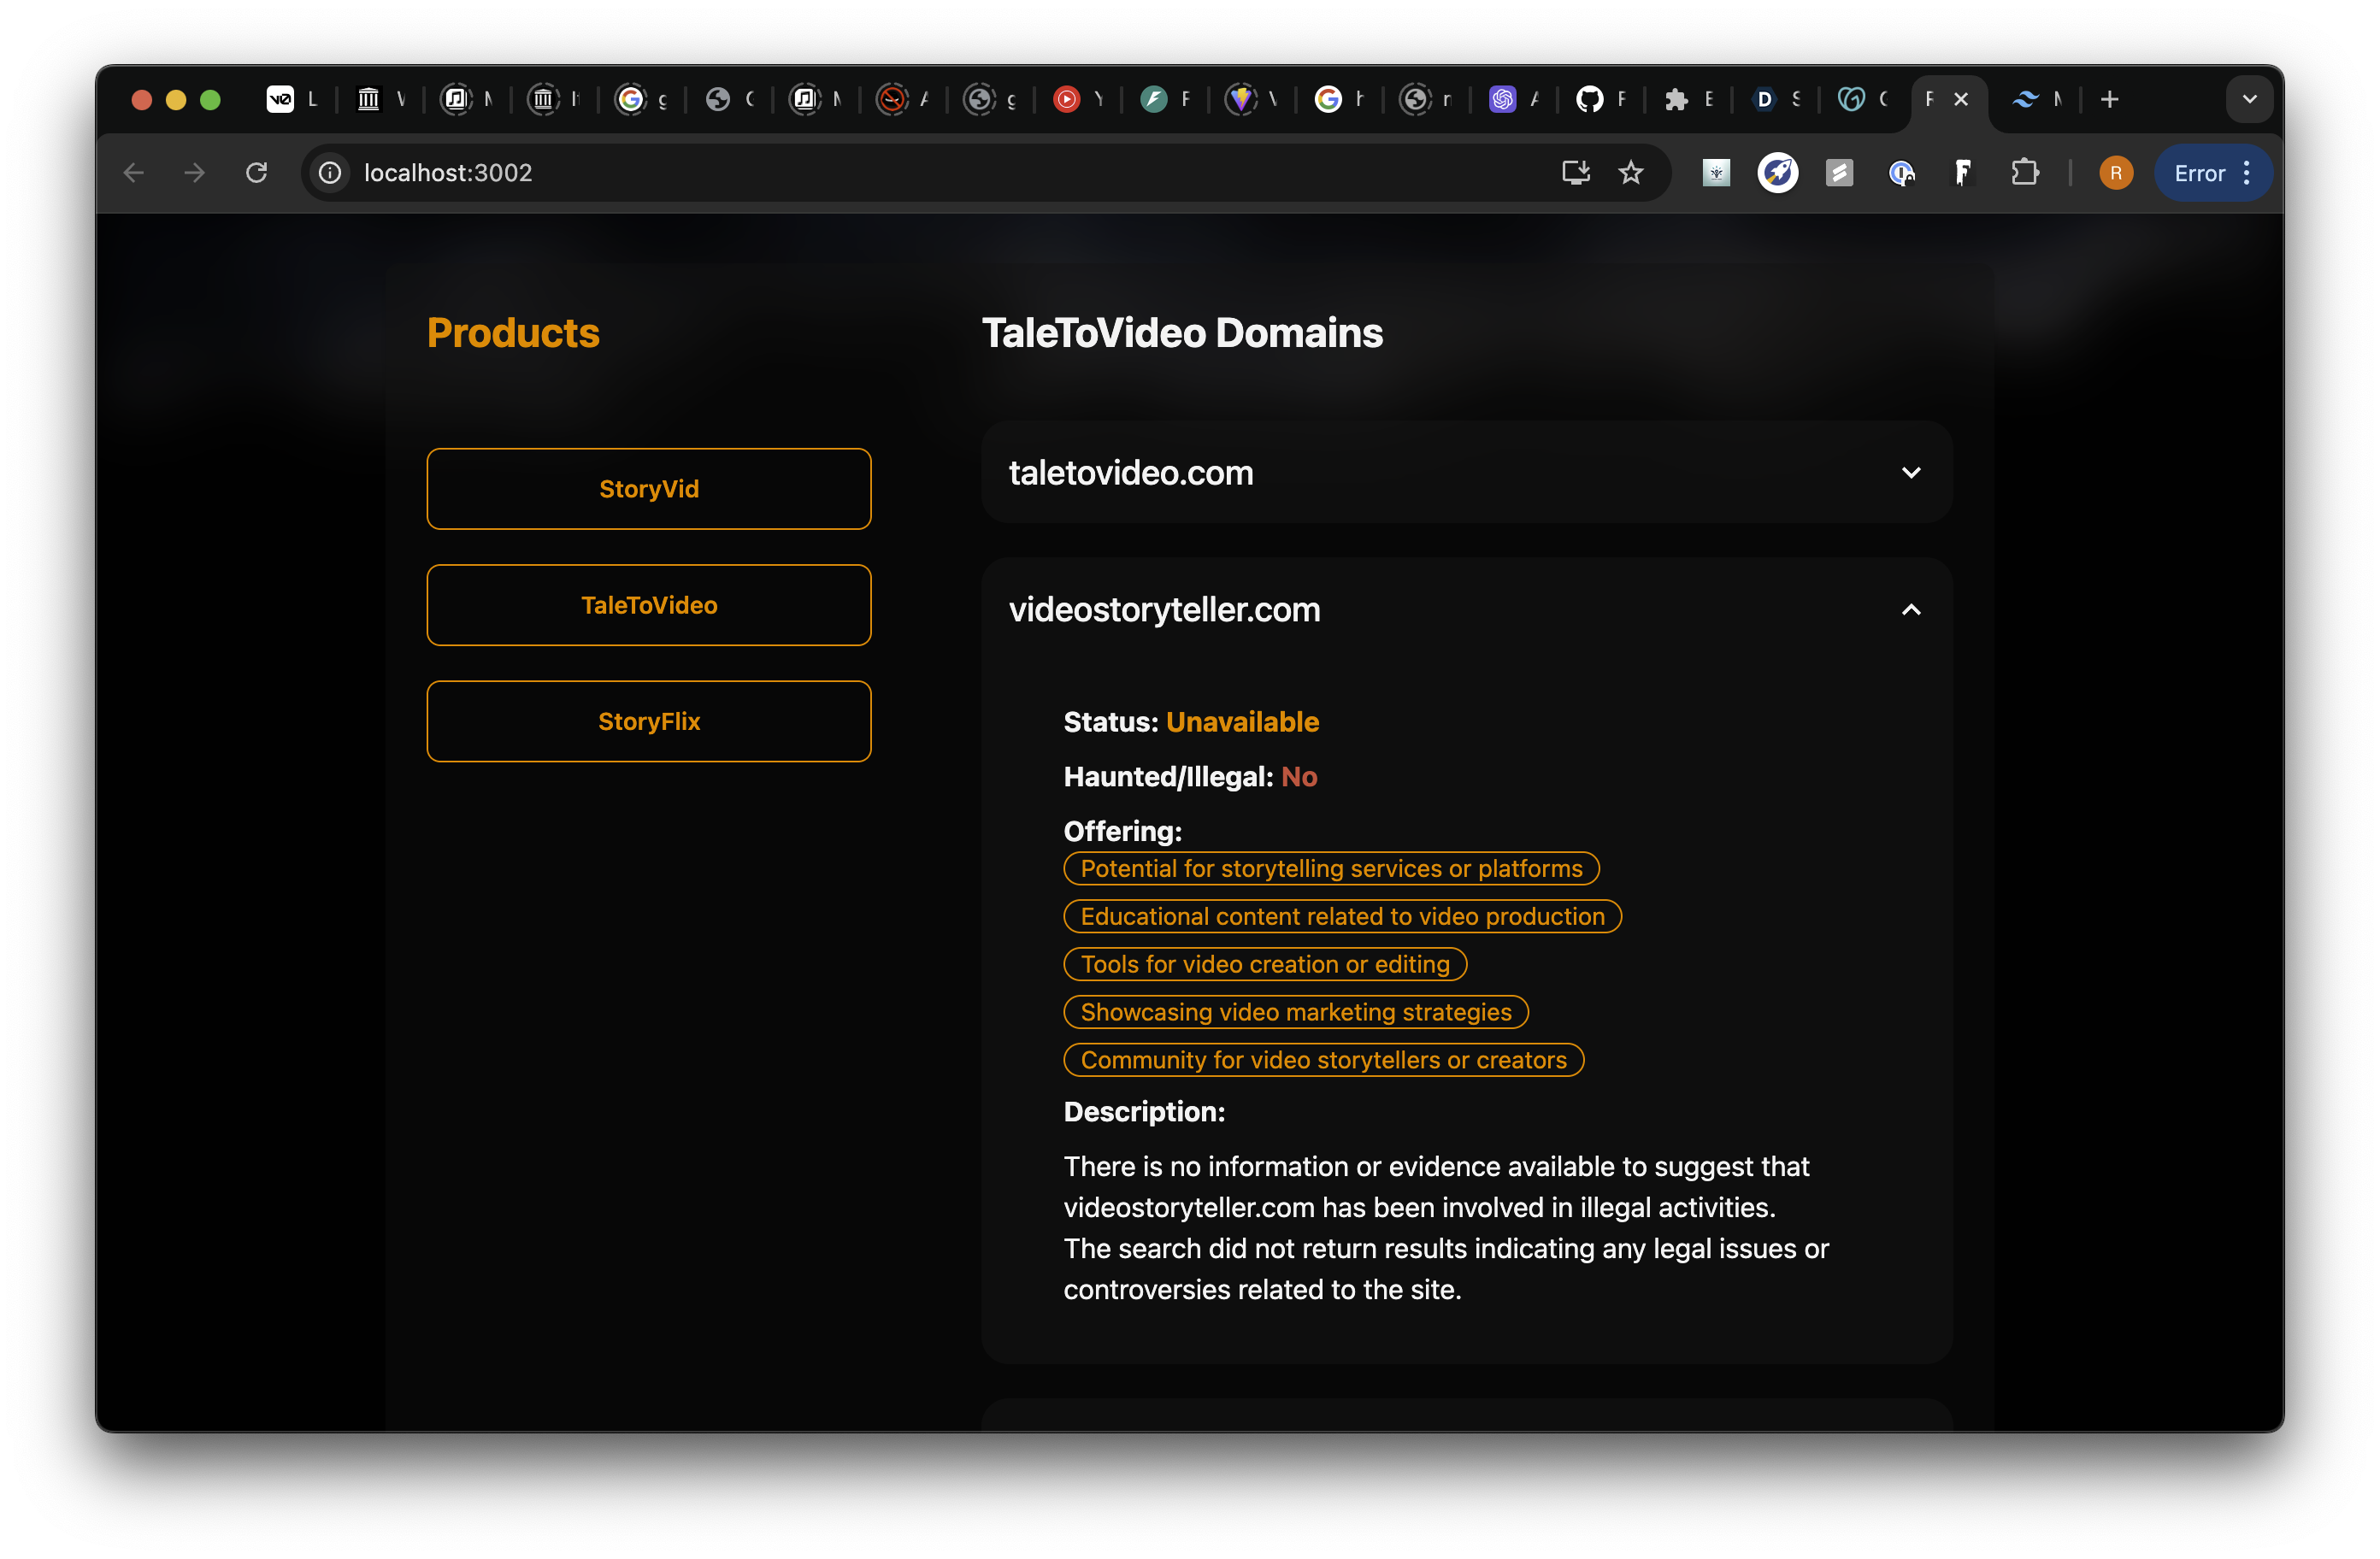Click the F font extension icon
Screen dimensions: 2380x1559
[1962, 173]
